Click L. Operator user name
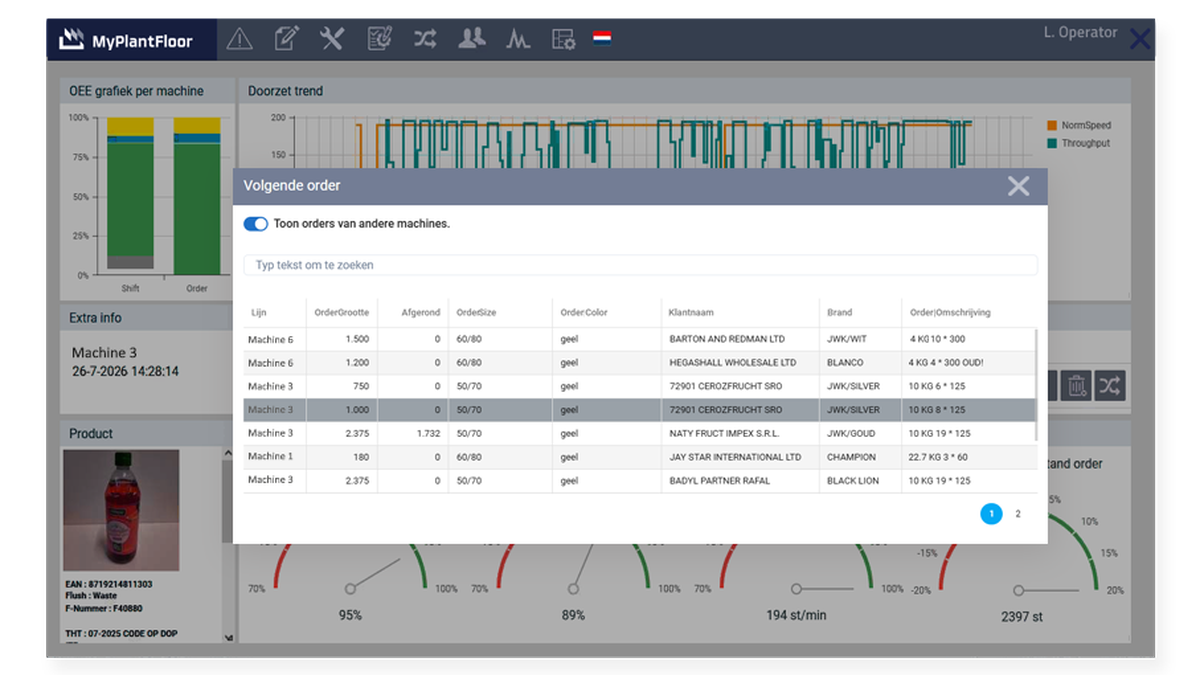The image size is (1200, 675). coord(1080,33)
